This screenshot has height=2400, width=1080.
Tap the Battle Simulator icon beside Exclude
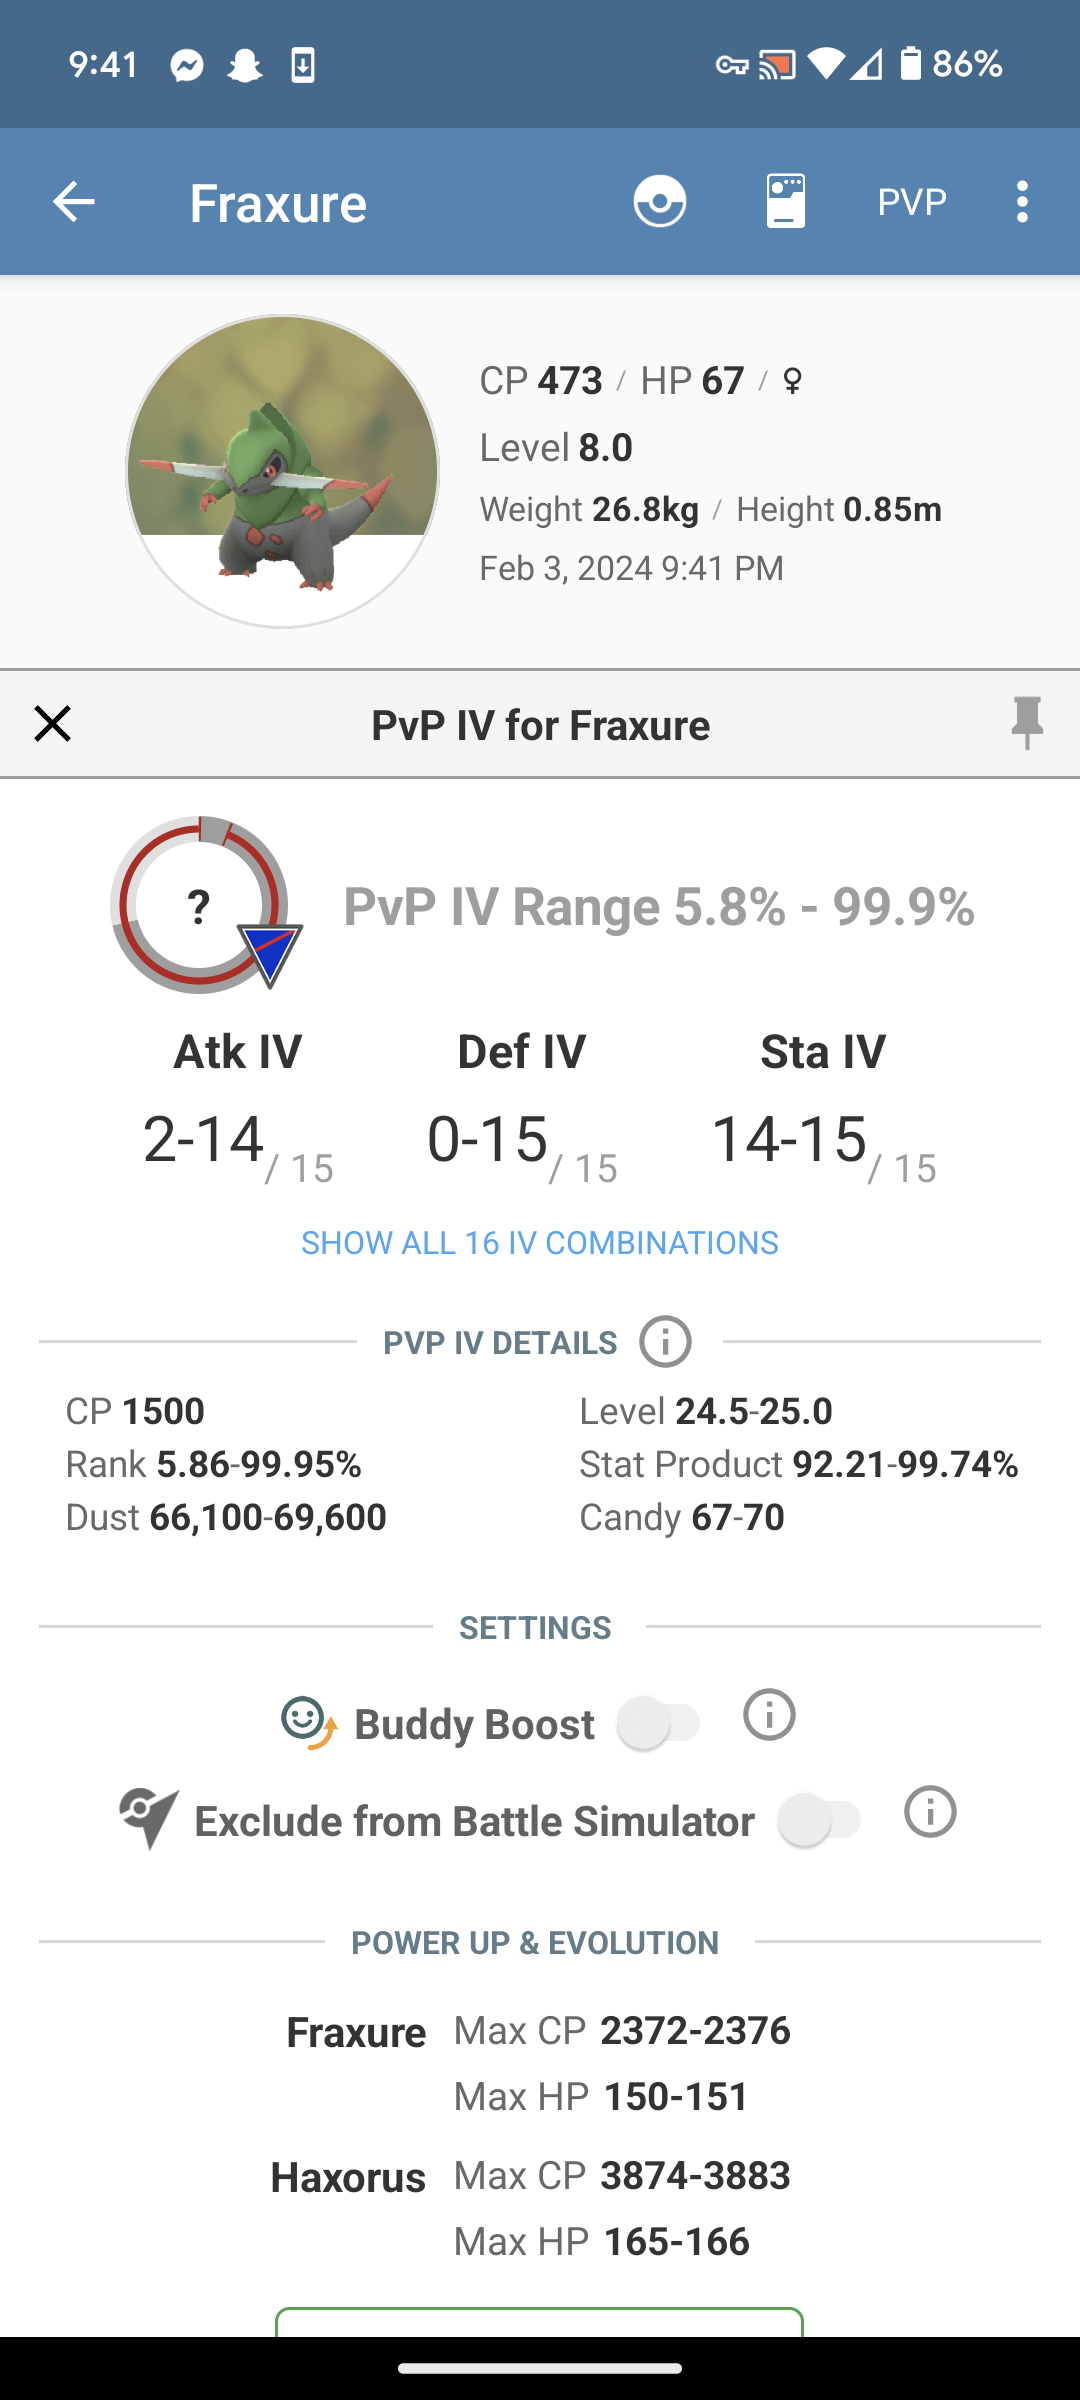(149, 1818)
